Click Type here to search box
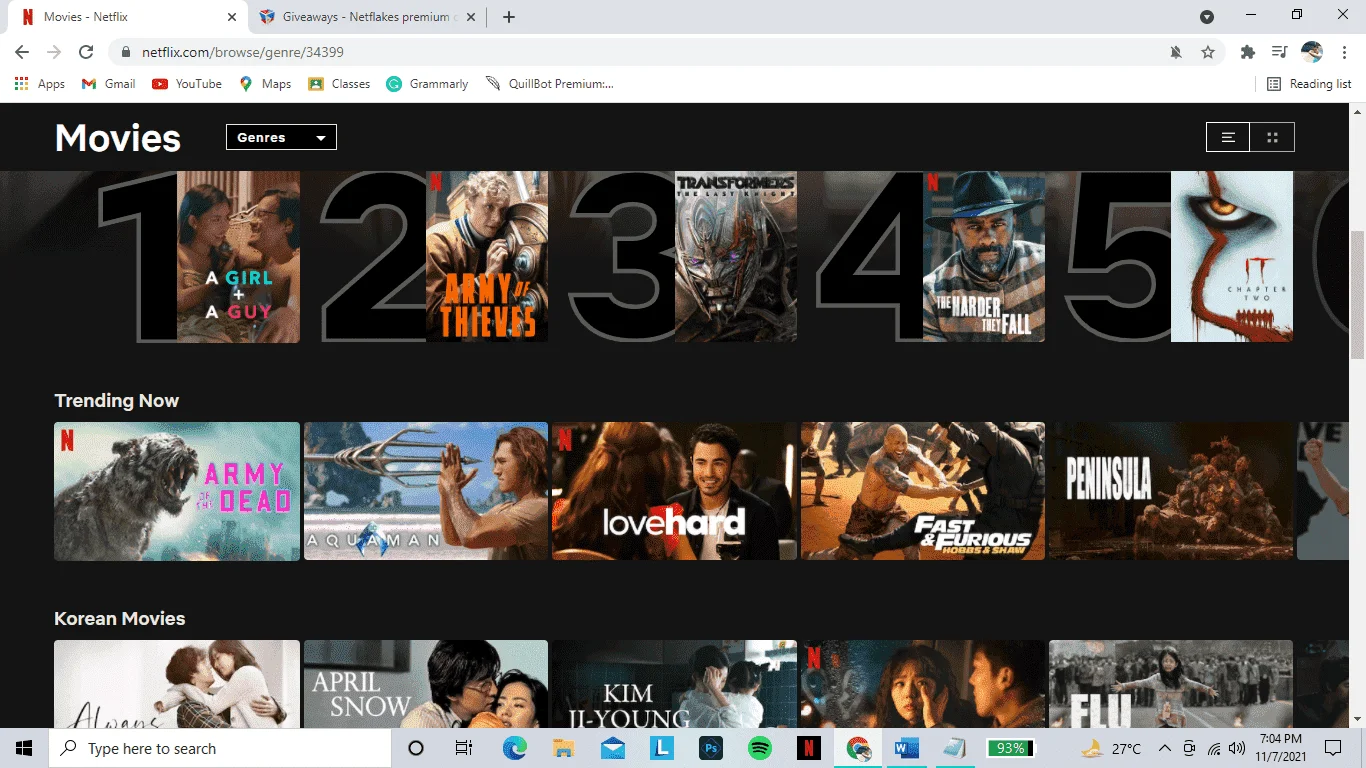The width and height of the screenshot is (1366, 768). (220, 748)
